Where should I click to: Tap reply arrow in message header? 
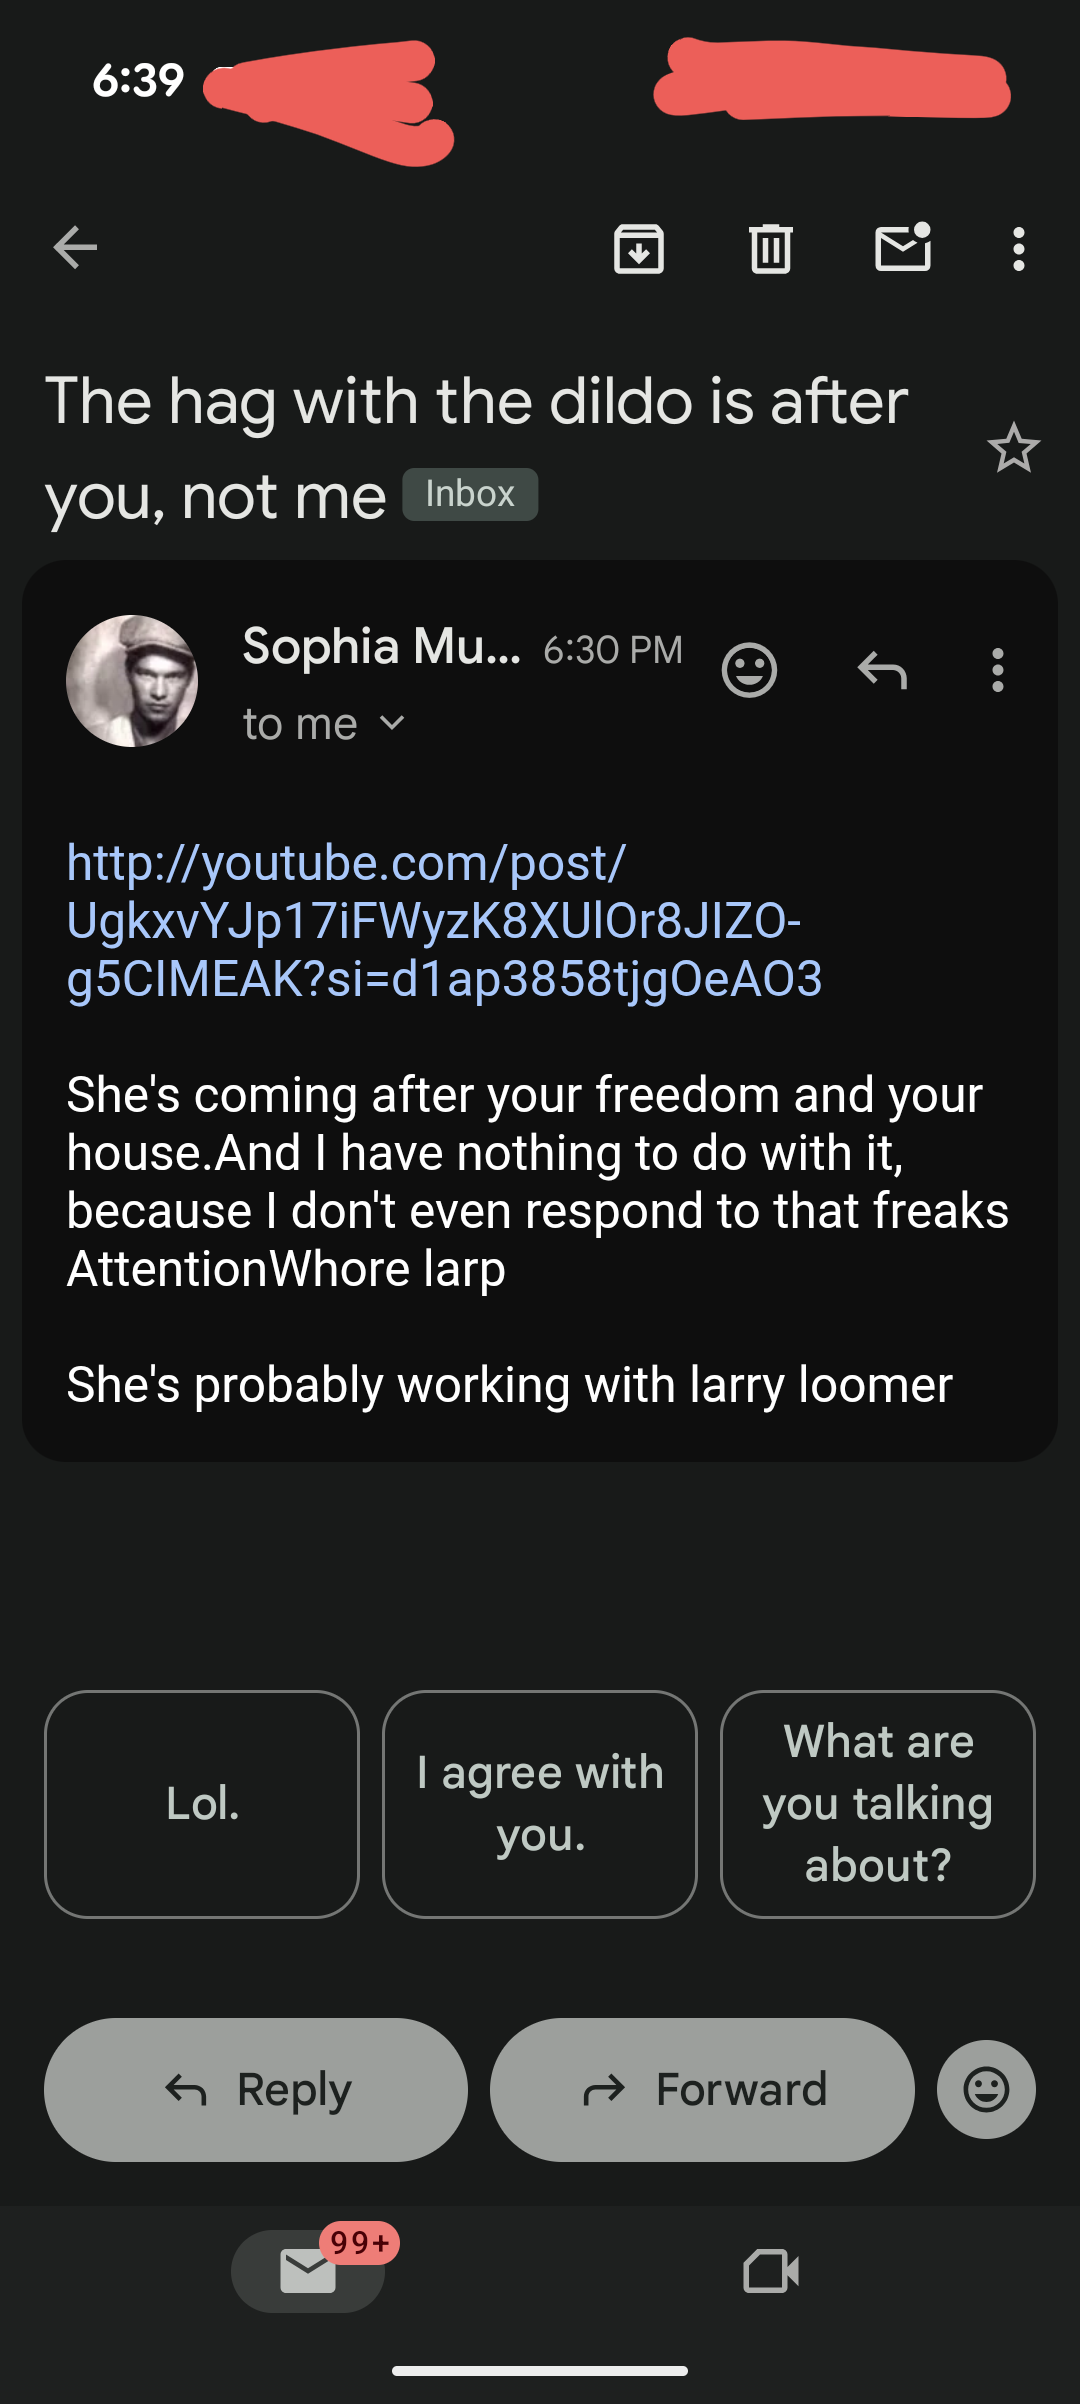click(882, 670)
